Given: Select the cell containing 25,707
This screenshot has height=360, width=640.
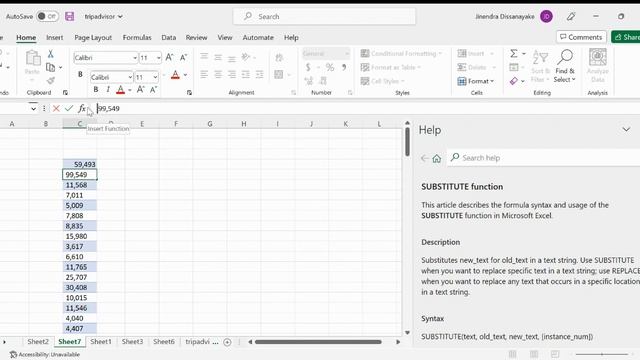Looking at the screenshot, I should 80,277.
